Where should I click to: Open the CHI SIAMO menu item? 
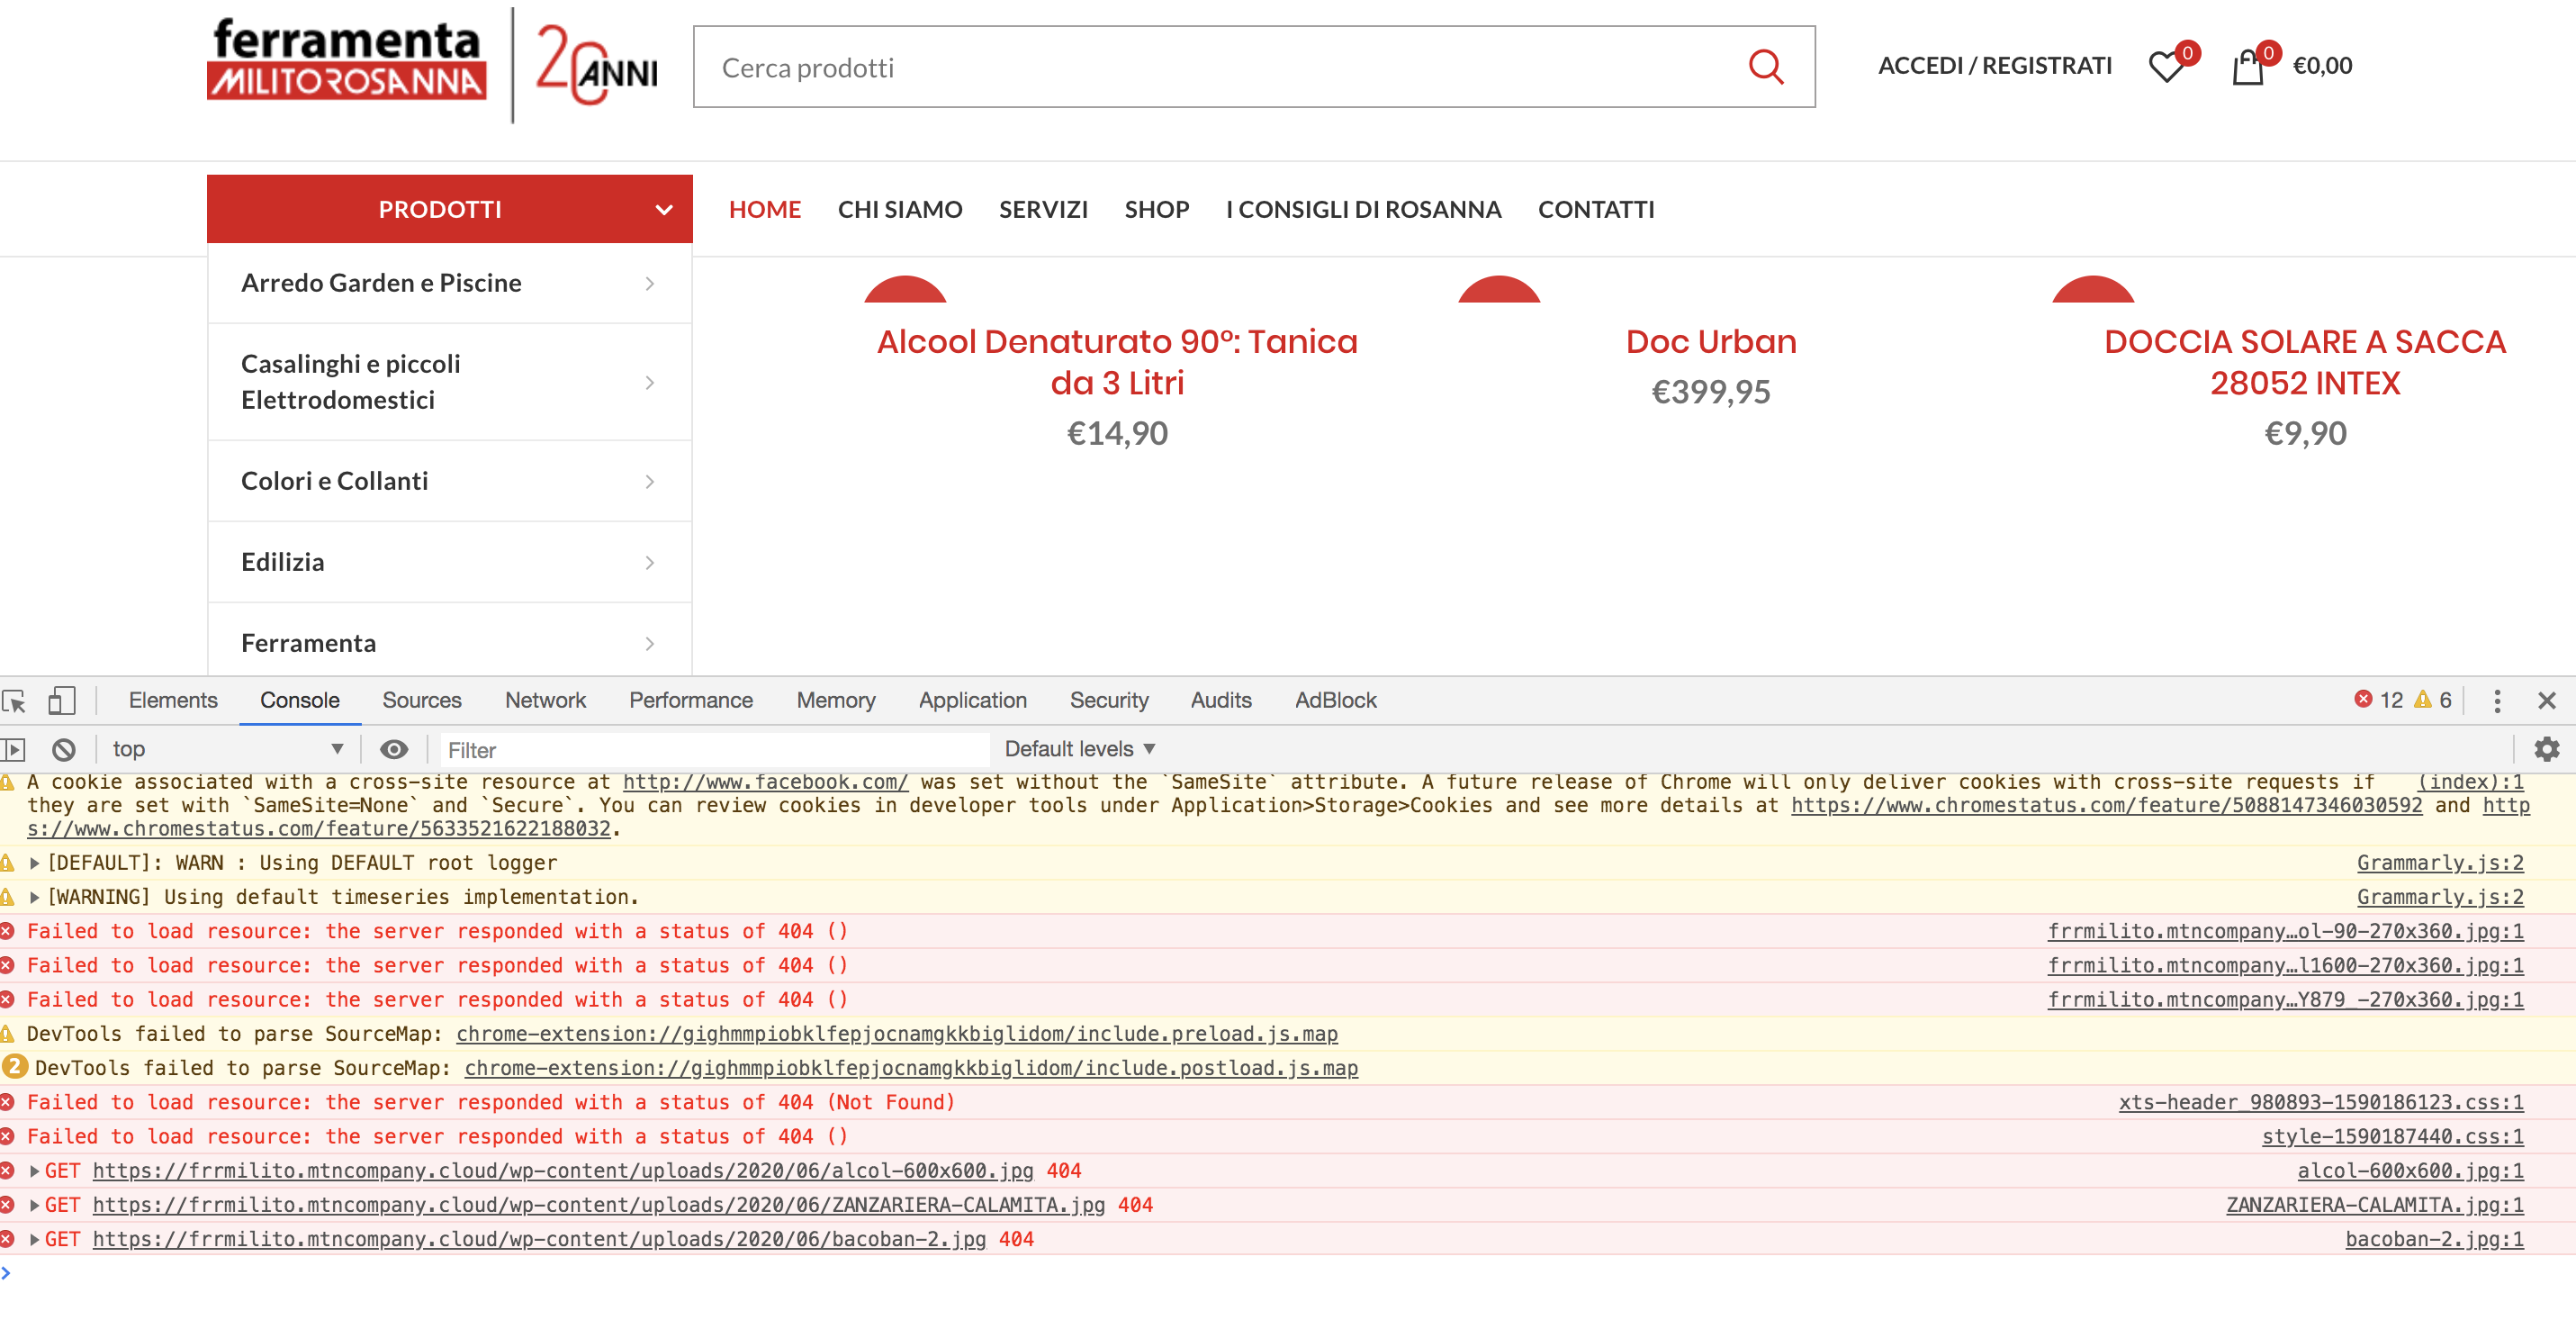[899, 209]
